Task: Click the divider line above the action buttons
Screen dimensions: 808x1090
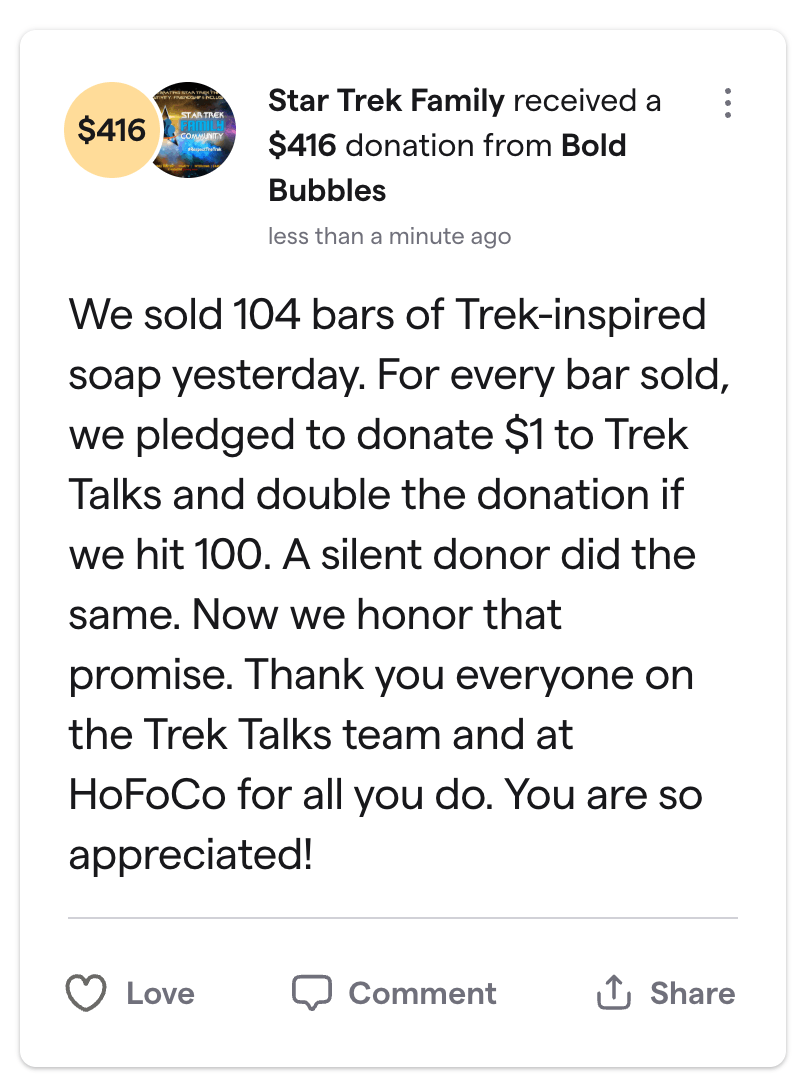Action: click(x=403, y=917)
